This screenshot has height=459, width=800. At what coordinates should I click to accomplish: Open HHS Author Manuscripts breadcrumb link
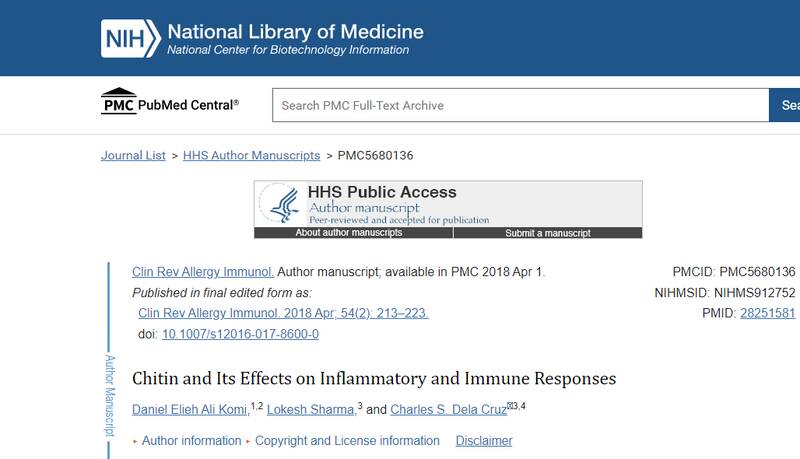pos(251,155)
